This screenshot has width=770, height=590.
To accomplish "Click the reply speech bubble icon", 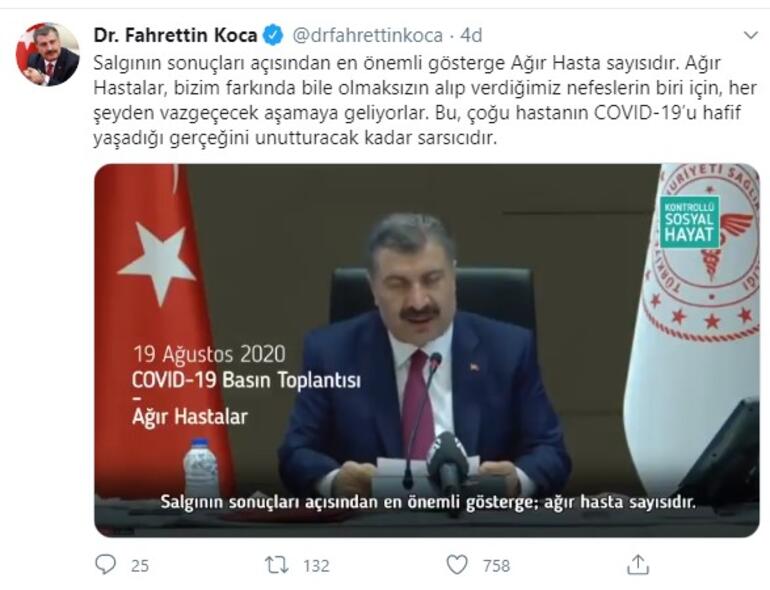I will click(105, 564).
